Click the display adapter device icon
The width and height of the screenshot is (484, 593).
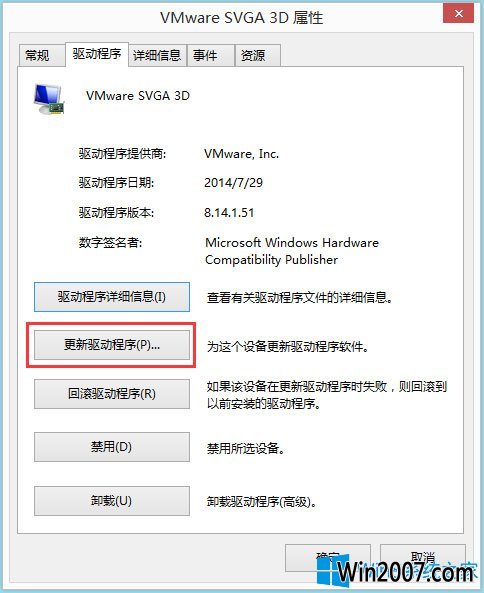(x=49, y=99)
